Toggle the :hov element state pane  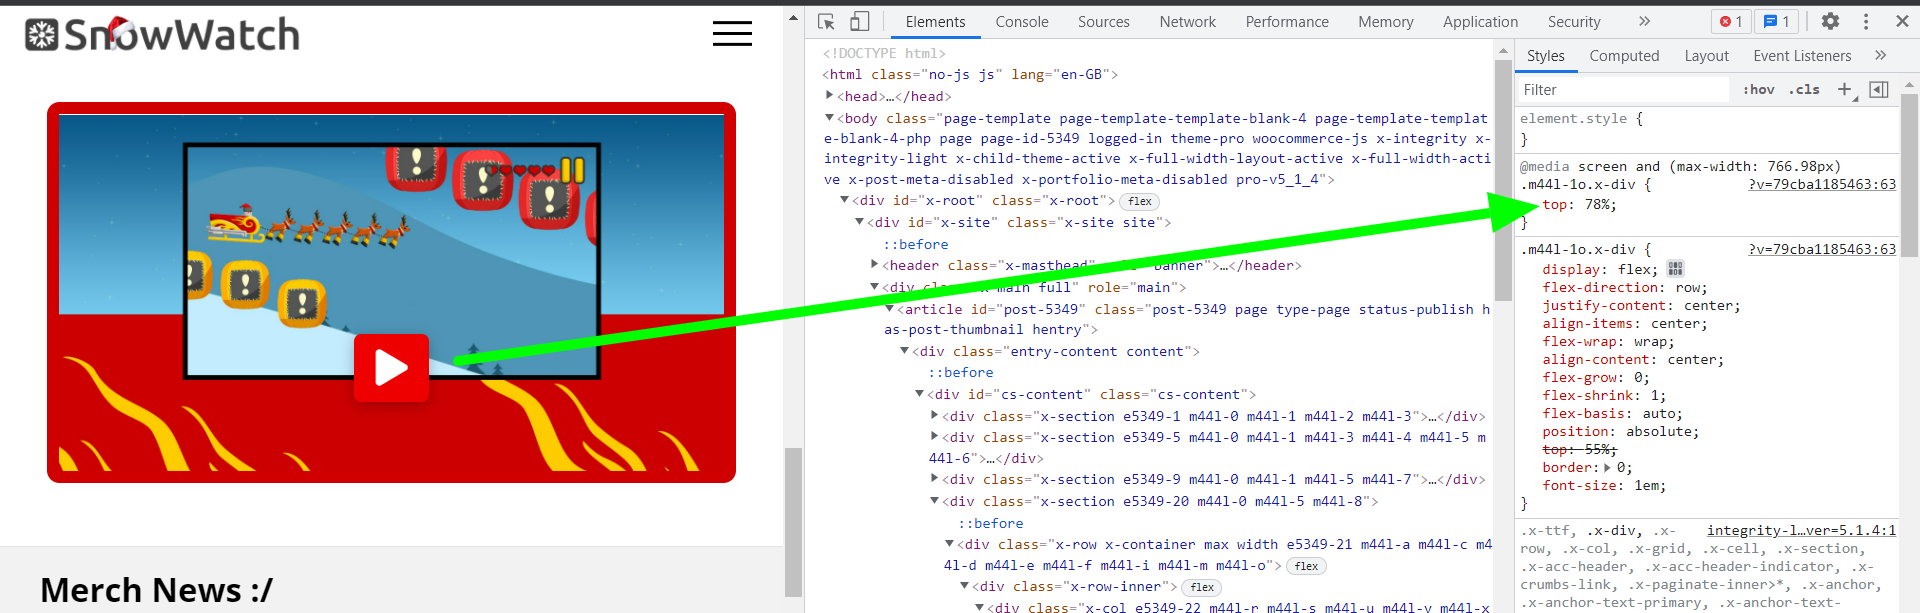tap(1759, 90)
